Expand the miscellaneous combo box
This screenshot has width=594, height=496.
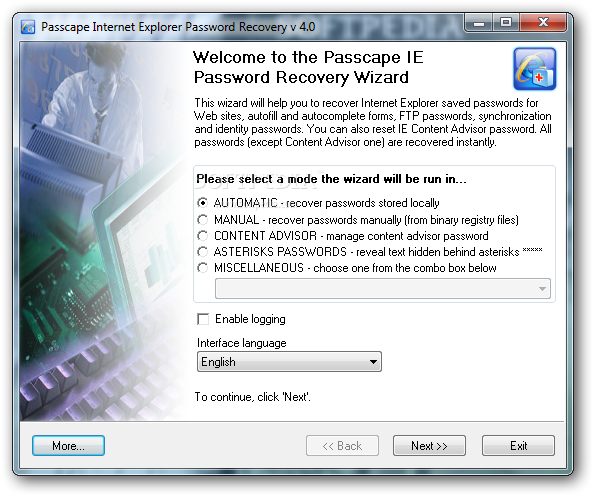pos(383,288)
